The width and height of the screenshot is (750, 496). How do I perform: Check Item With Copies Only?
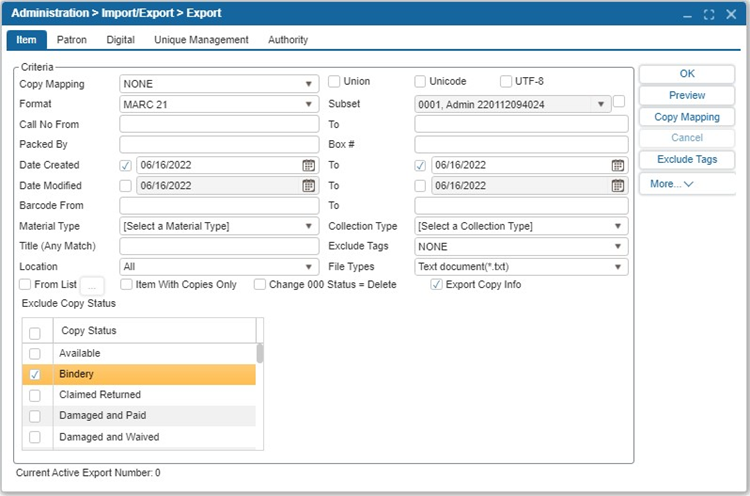[x=126, y=285]
